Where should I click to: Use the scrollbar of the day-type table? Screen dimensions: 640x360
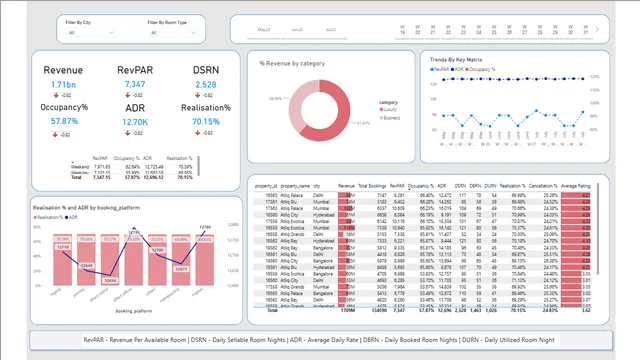pos(199,166)
